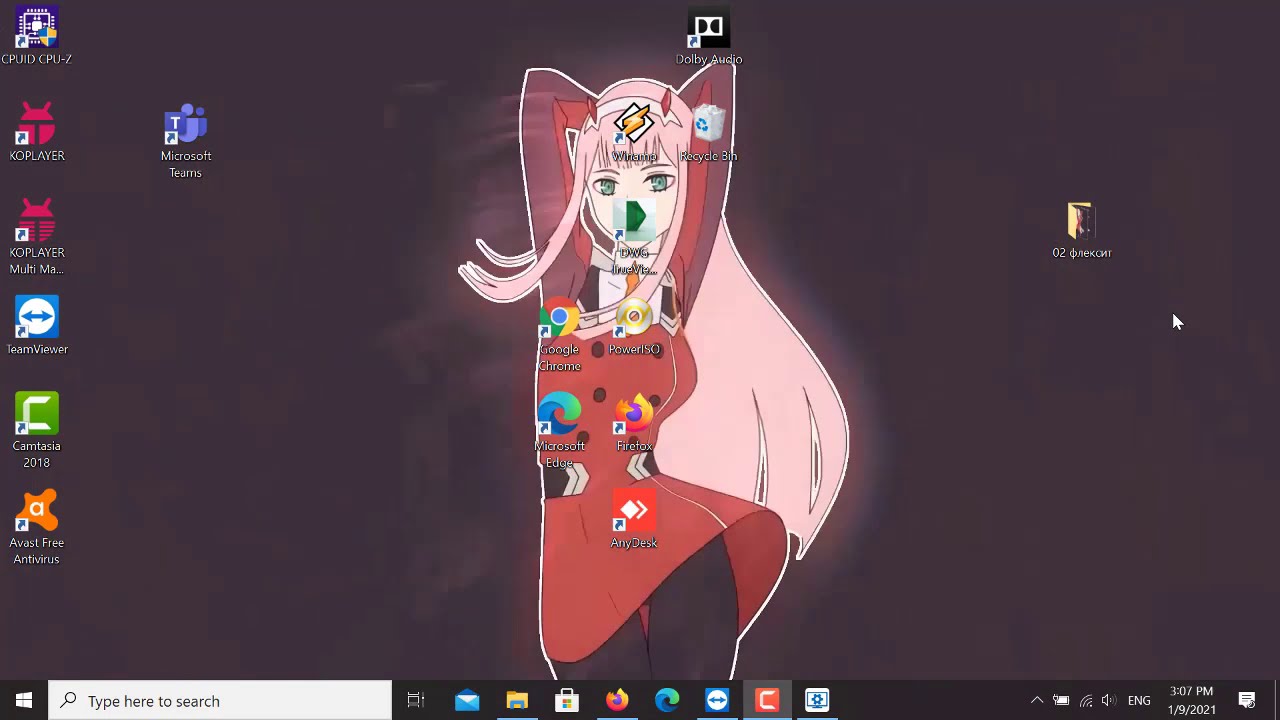Select the Winamp desktop shortcut

coord(634,132)
